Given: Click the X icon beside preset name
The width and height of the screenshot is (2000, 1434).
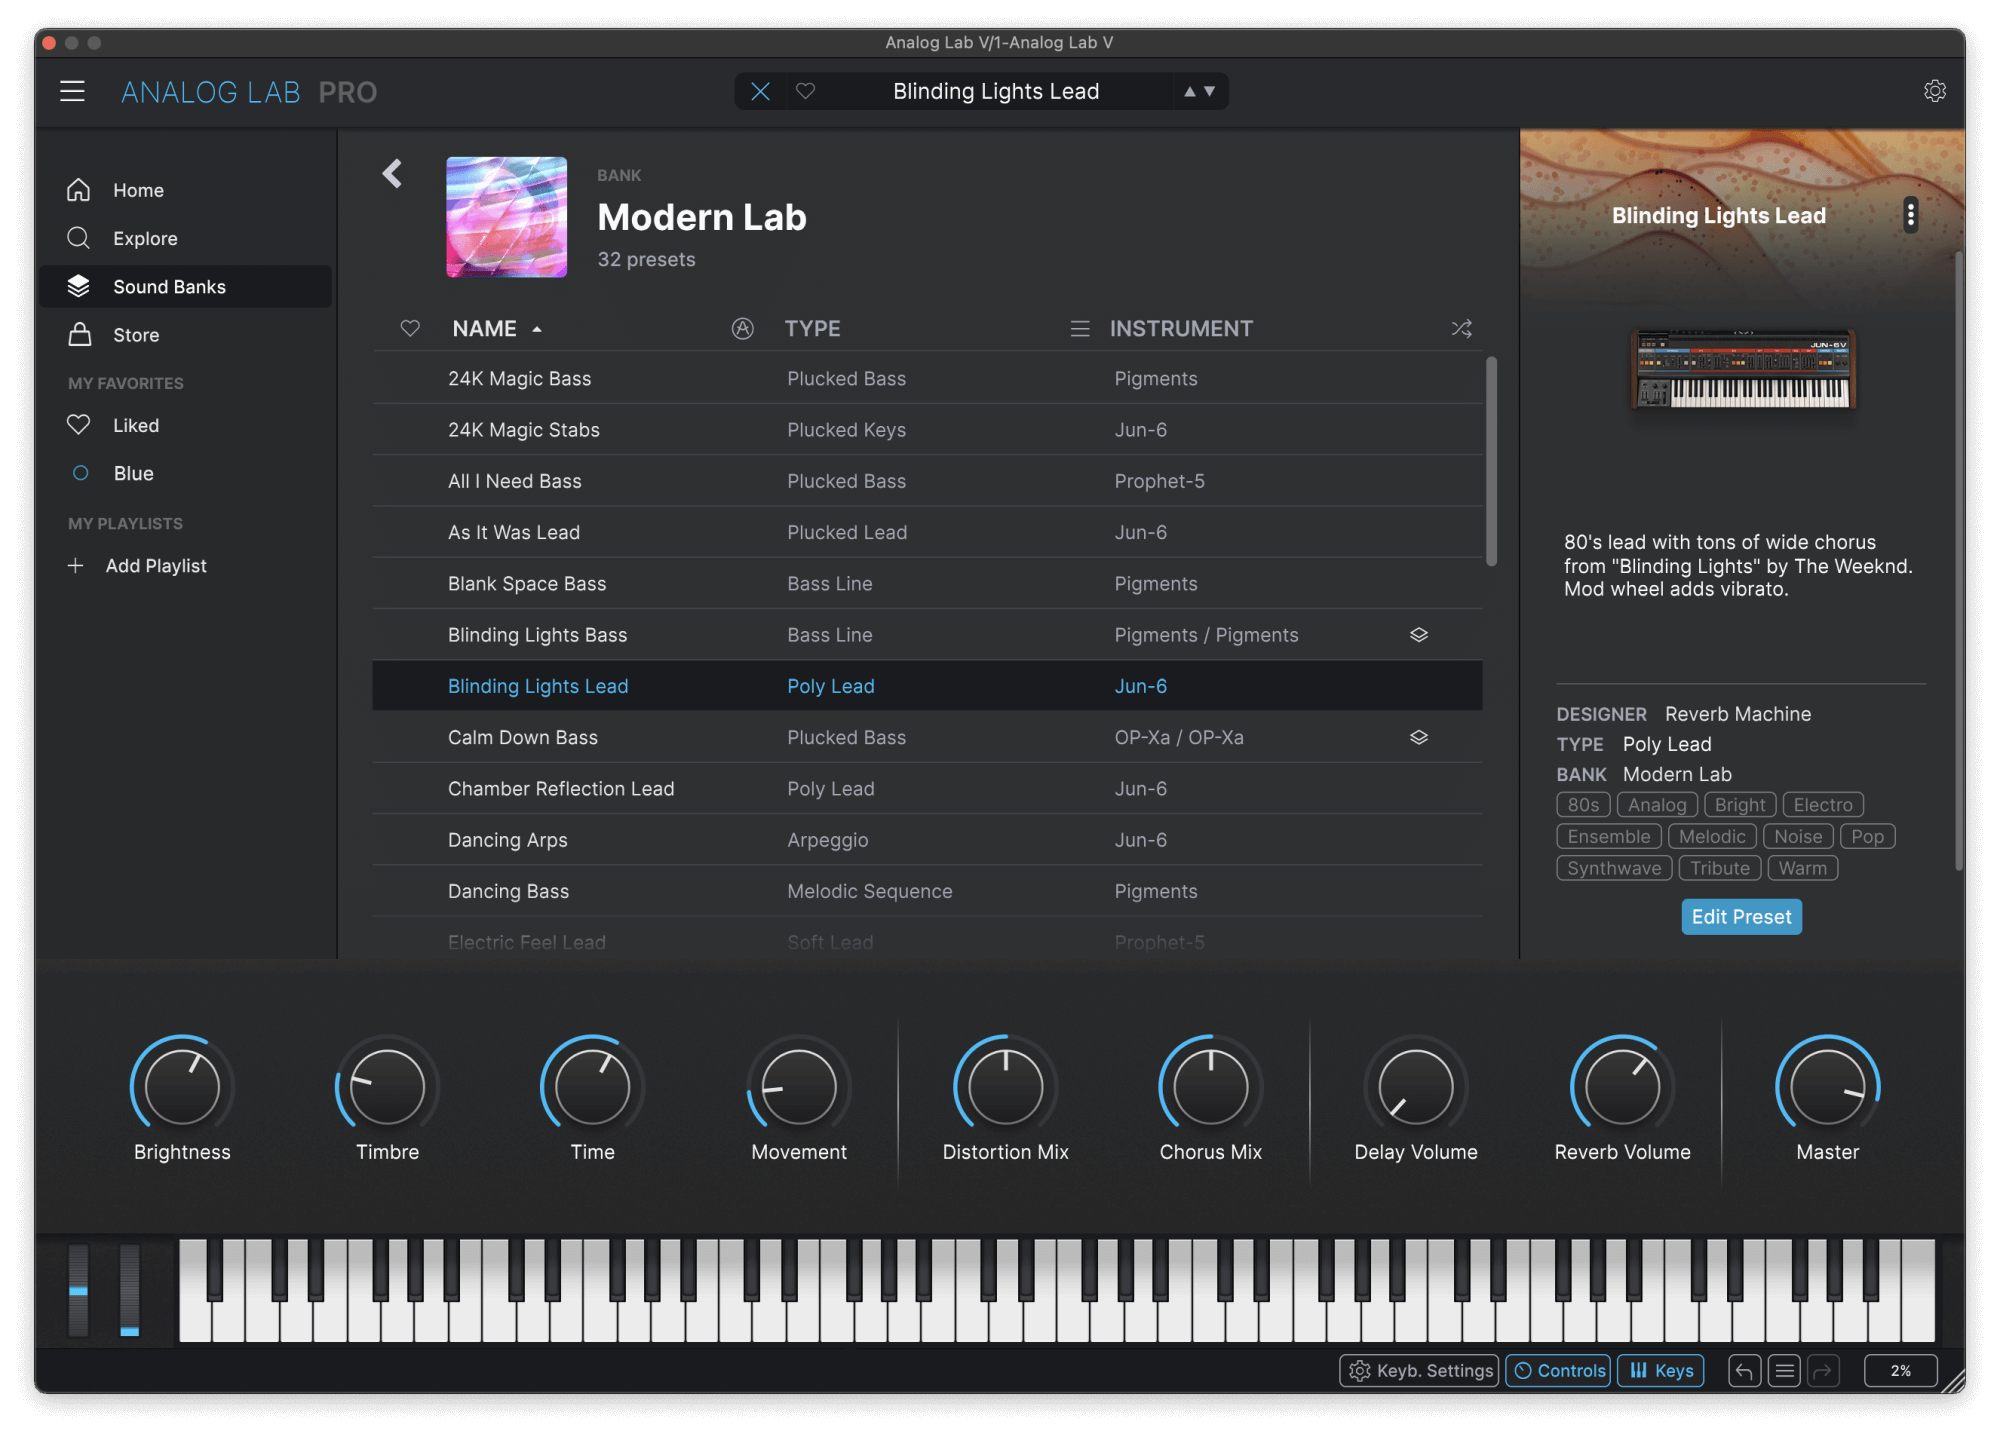Looking at the screenshot, I should coord(760,92).
